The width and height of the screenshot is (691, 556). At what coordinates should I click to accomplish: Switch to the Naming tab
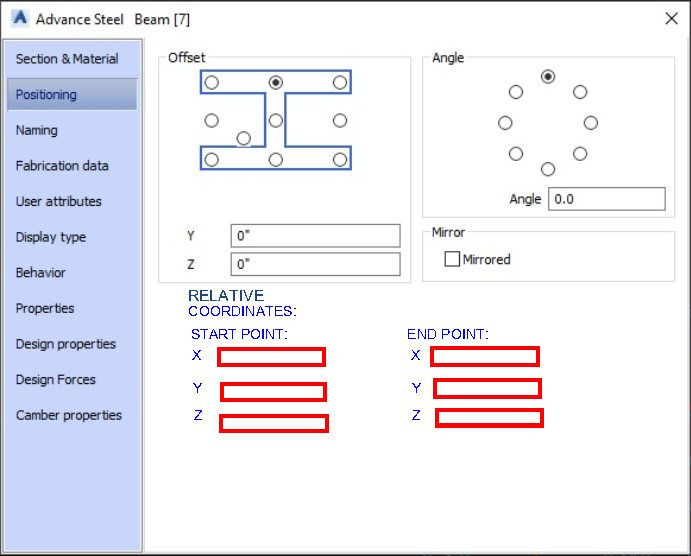(72, 130)
